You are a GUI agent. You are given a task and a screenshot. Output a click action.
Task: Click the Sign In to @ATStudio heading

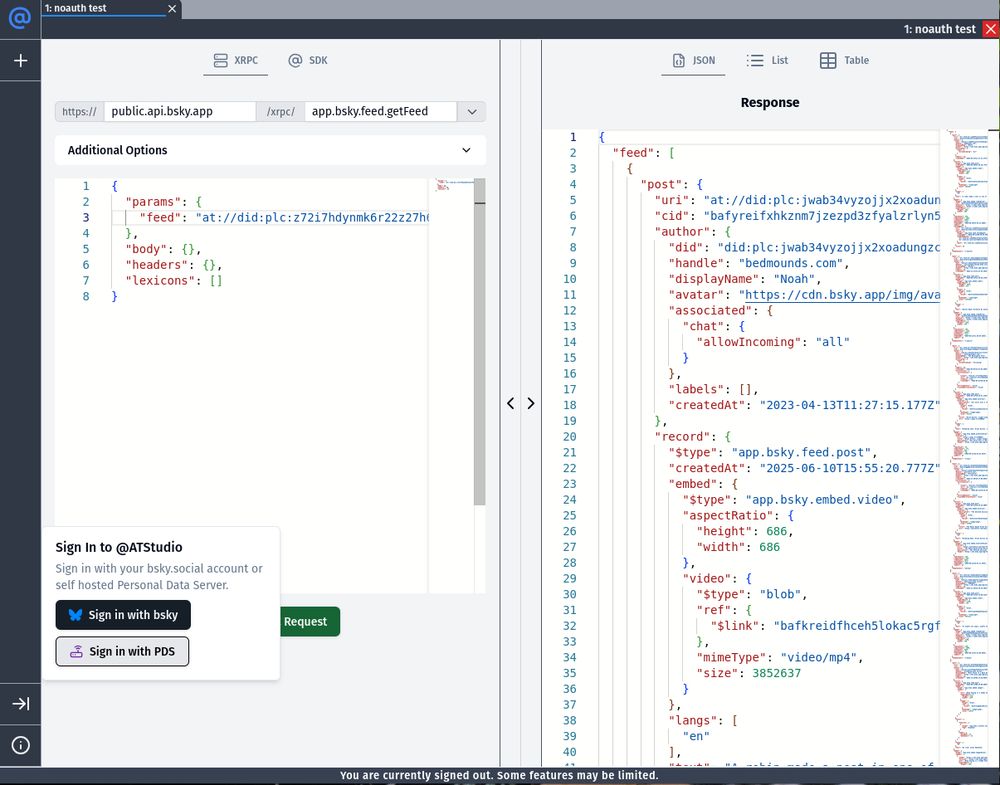[119, 547]
